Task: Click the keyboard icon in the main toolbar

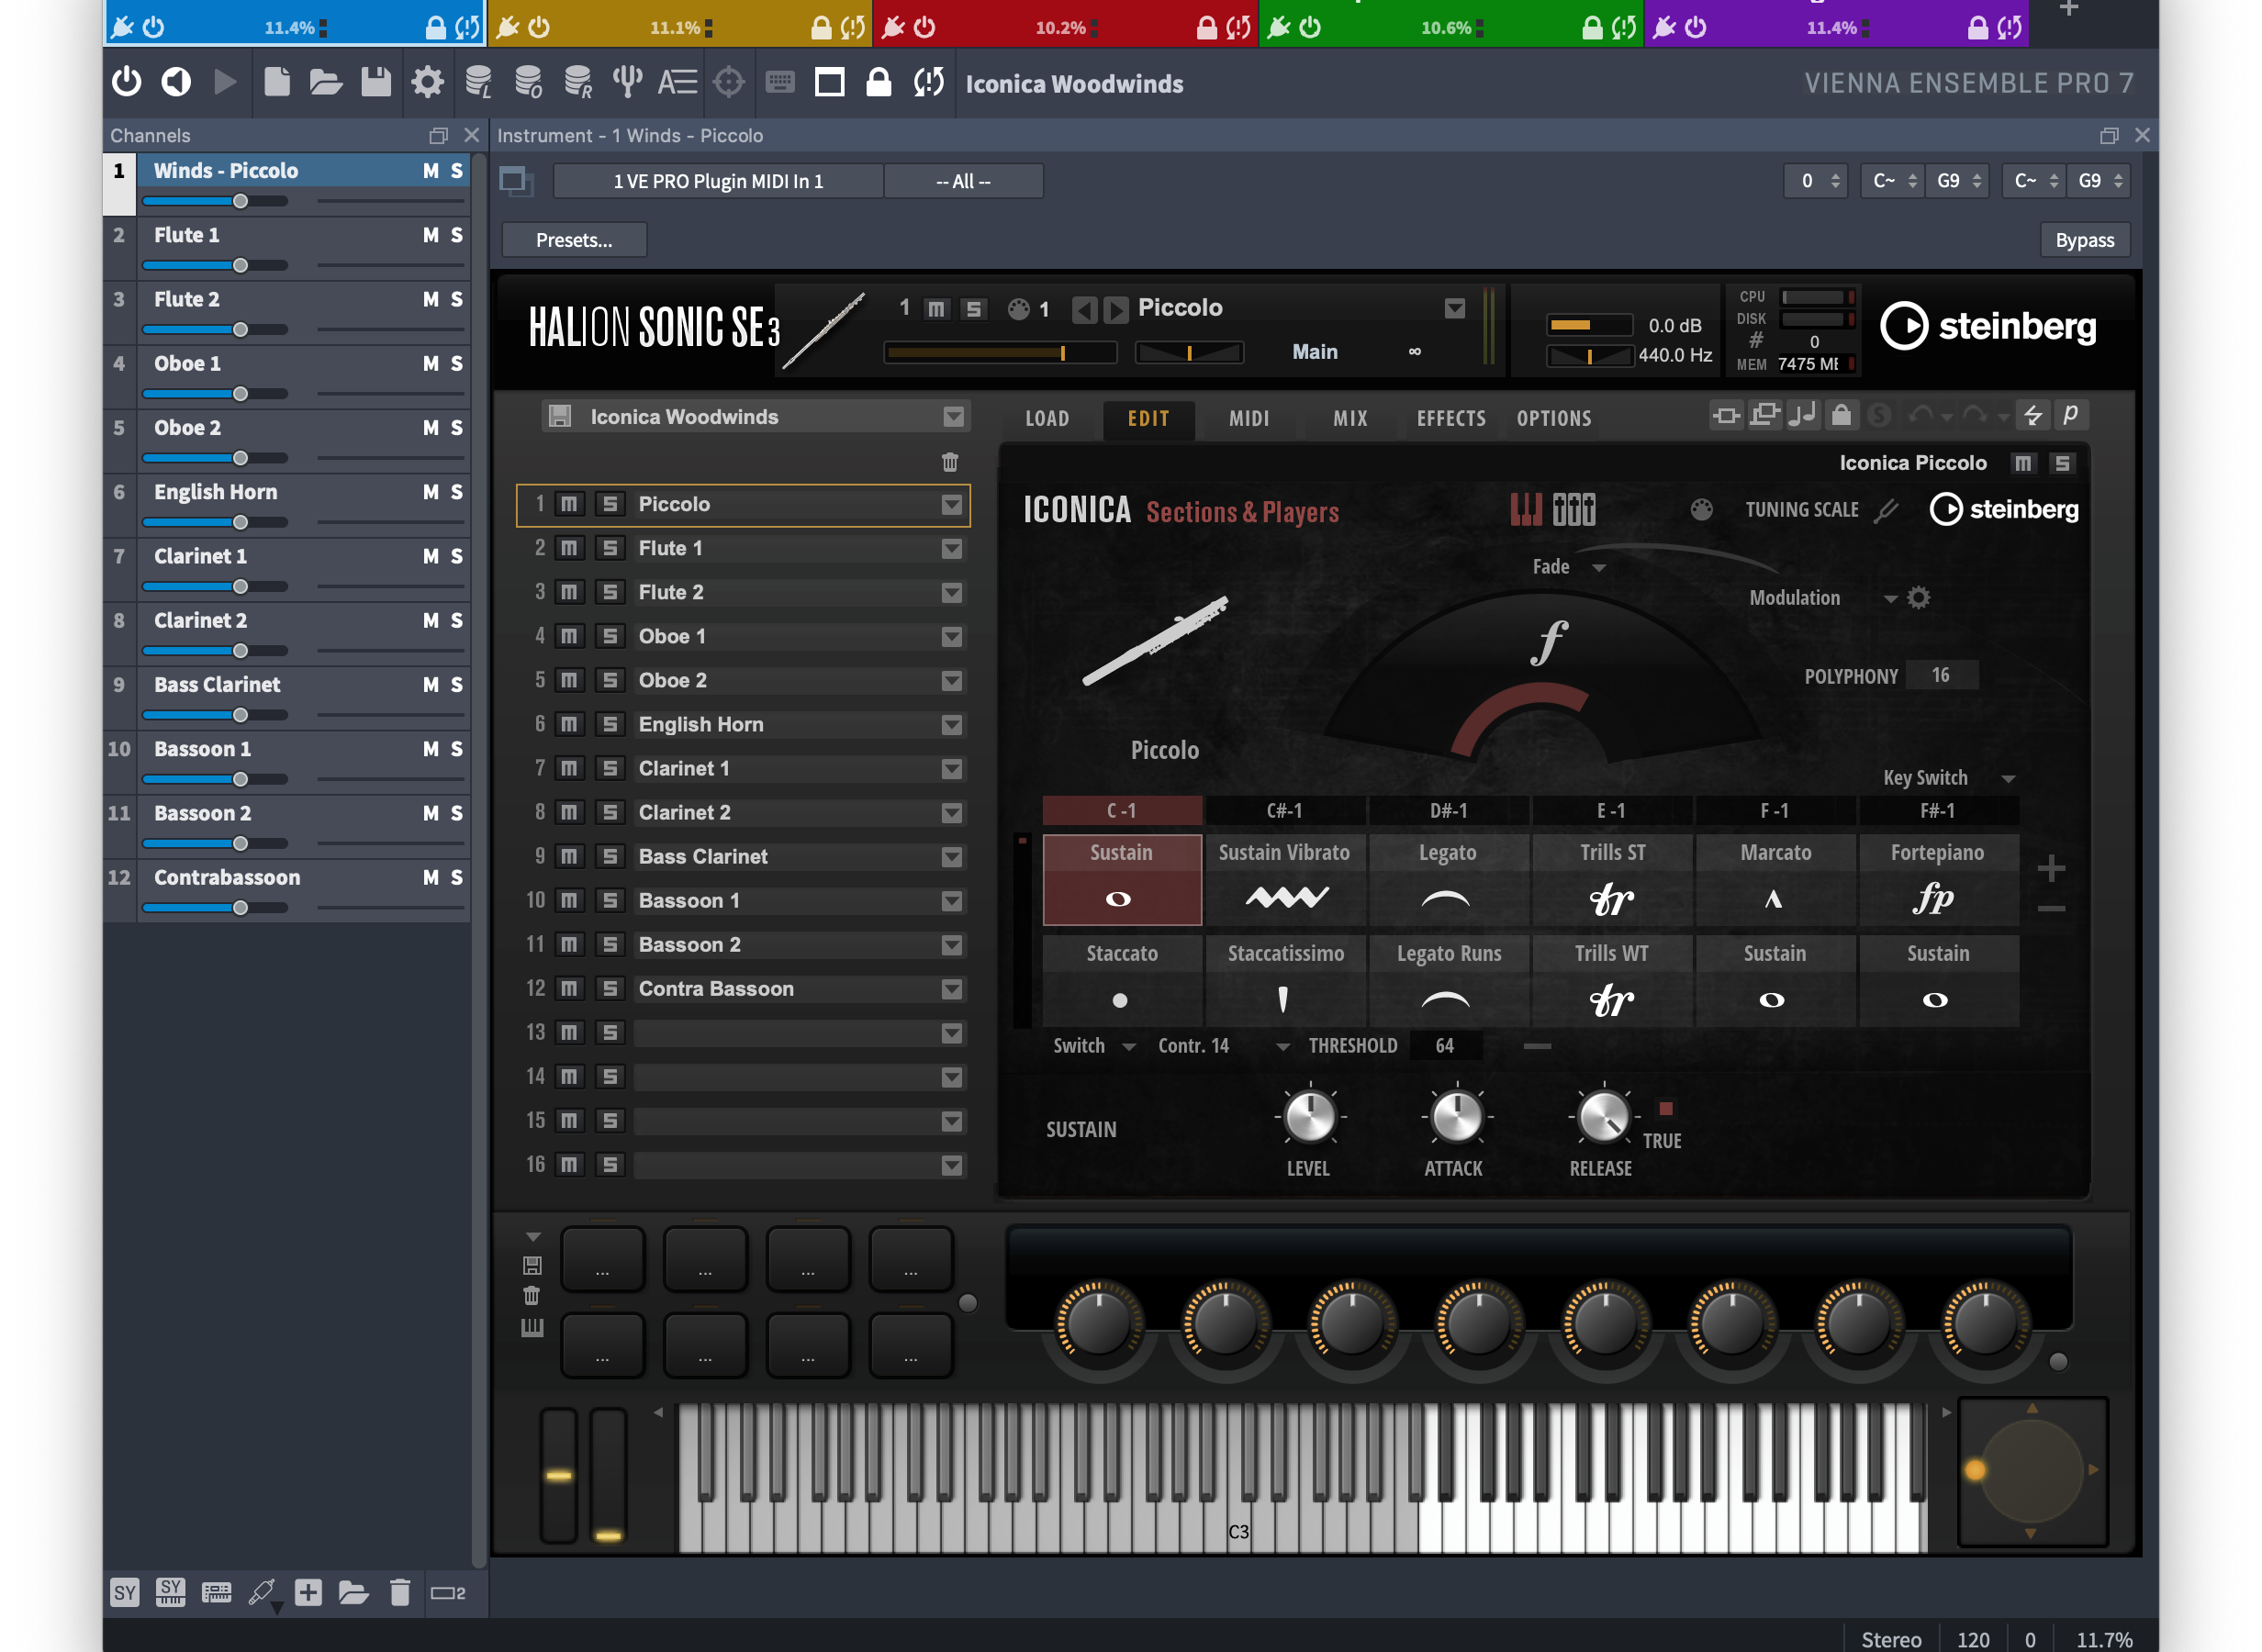Action: point(780,82)
